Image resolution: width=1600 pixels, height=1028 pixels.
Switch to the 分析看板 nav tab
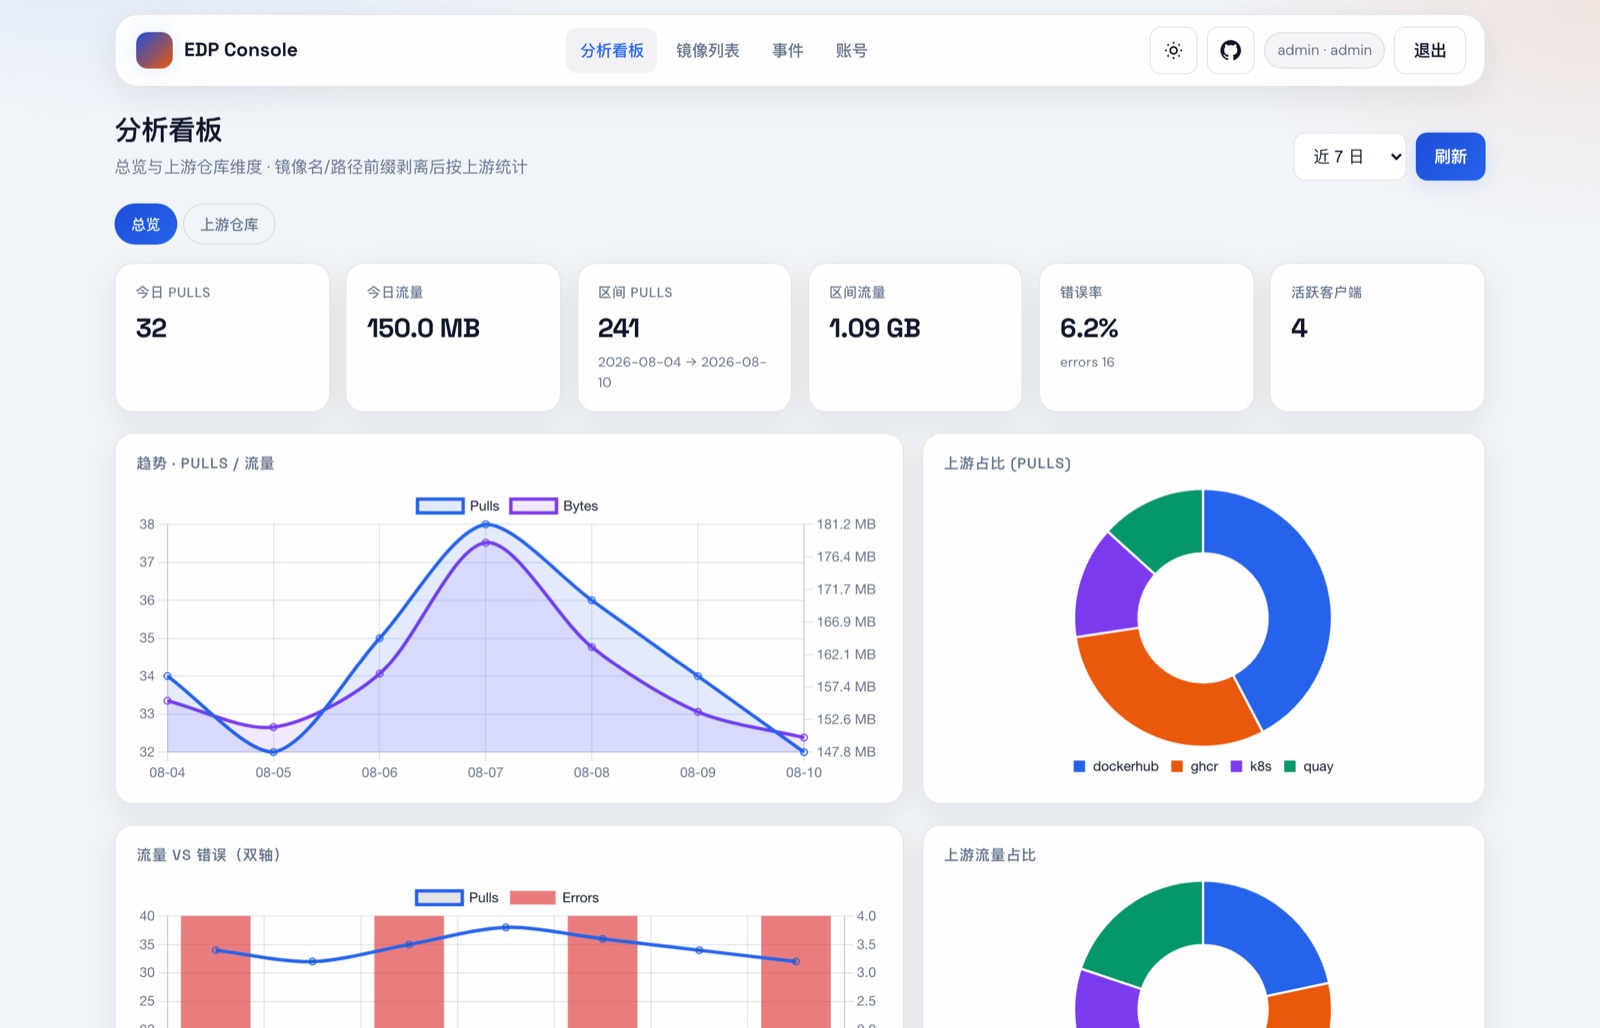[612, 50]
